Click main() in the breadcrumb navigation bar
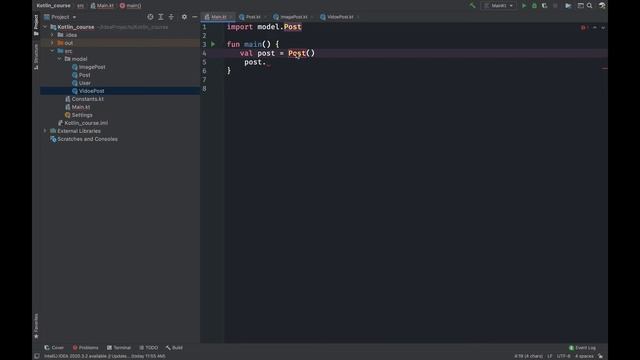Screen dimensions: 640x360 tap(131, 6)
